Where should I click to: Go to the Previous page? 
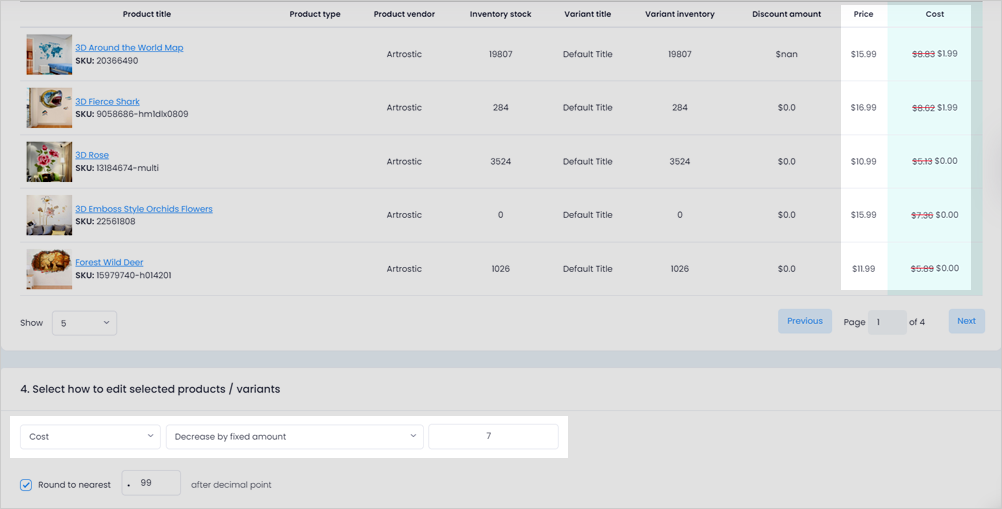click(x=805, y=321)
